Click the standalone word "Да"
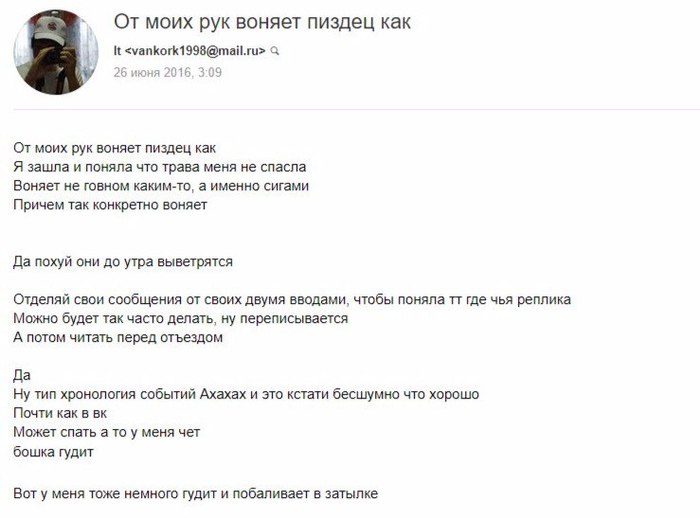The height and width of the screenshot is (518, 700). 22,375
